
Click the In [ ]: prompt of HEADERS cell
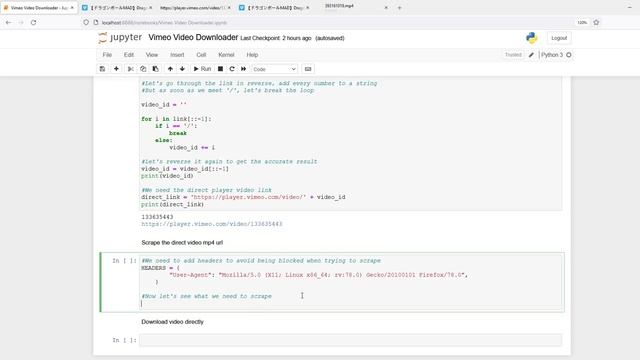[124, 260]
